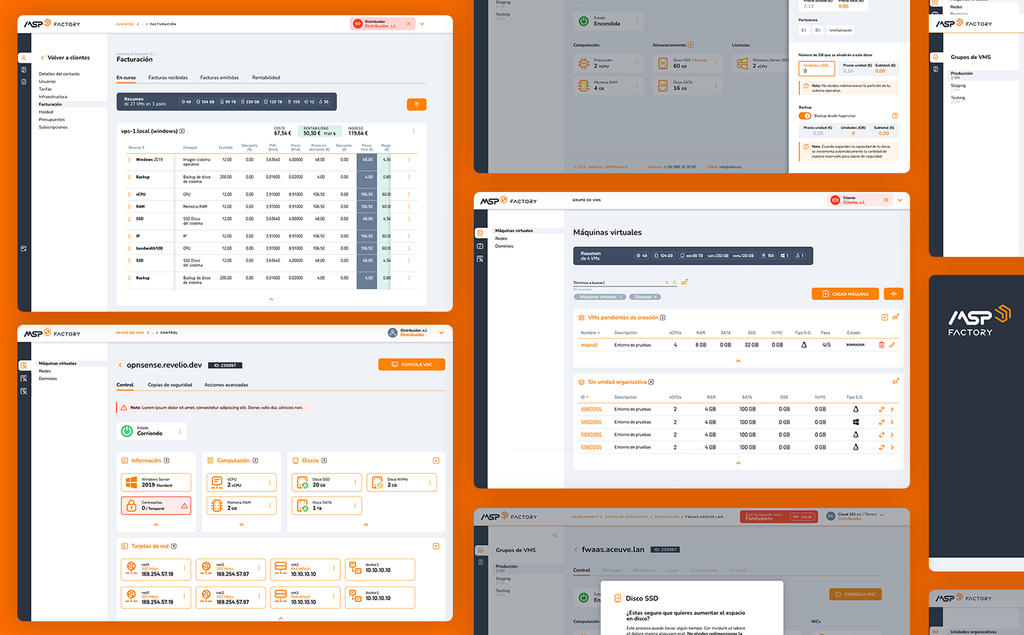Toggle the Backup desde hypervisor switch
The width and height of the screenshot is (1024, 635).
(x=804, y=116)
